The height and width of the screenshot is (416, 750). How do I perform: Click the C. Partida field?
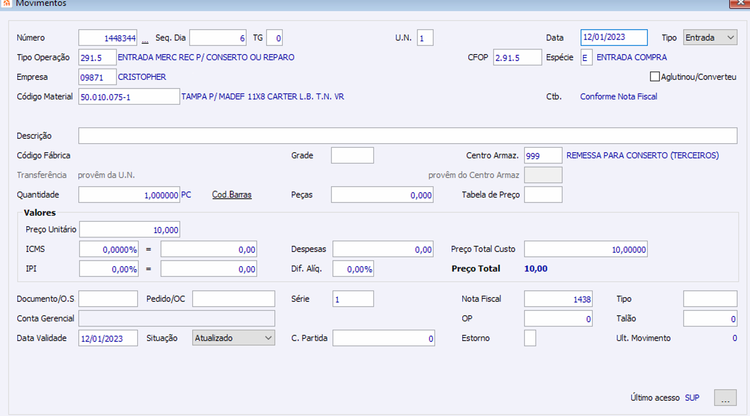[x=384, y=338]
